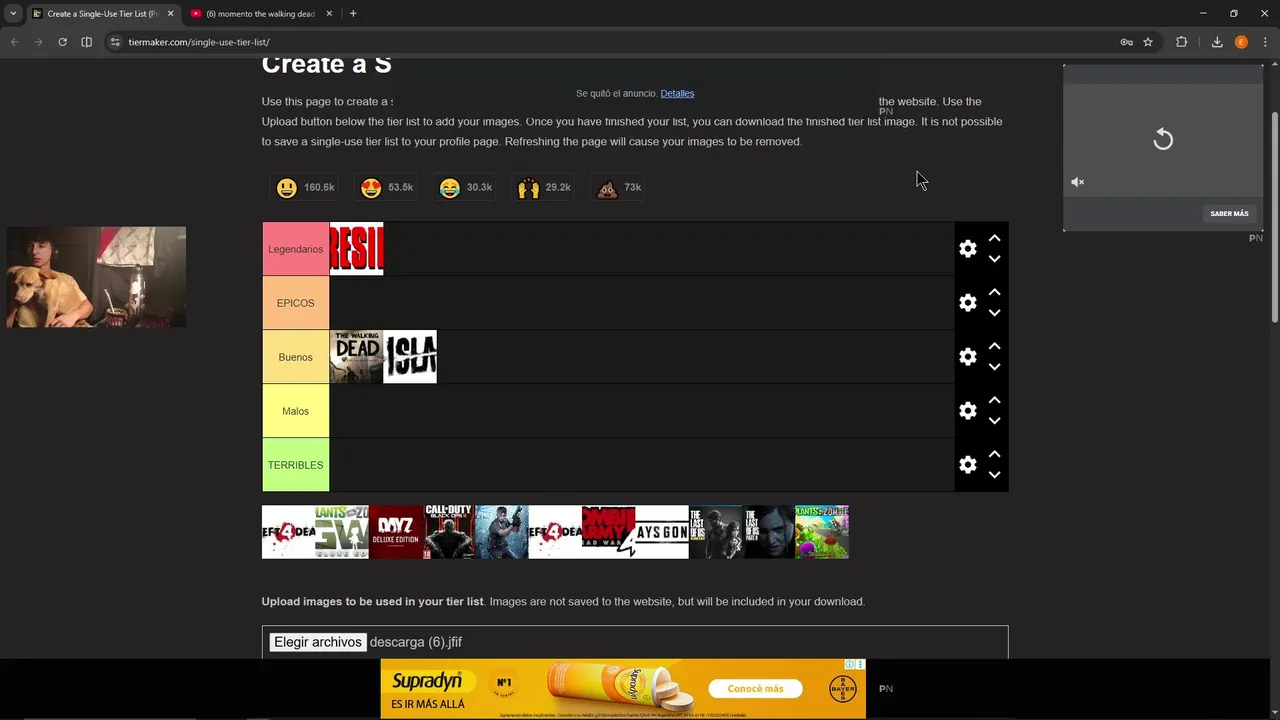Screen dimensions: 1280x720
Task: Open the orange profile avatar
Action: (x=1241, y=42)
